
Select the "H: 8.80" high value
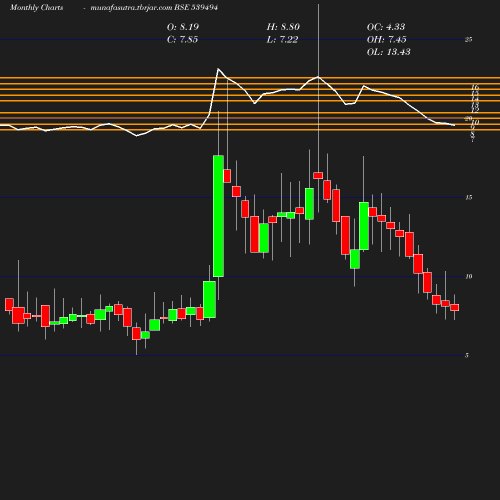pos(283,27)
